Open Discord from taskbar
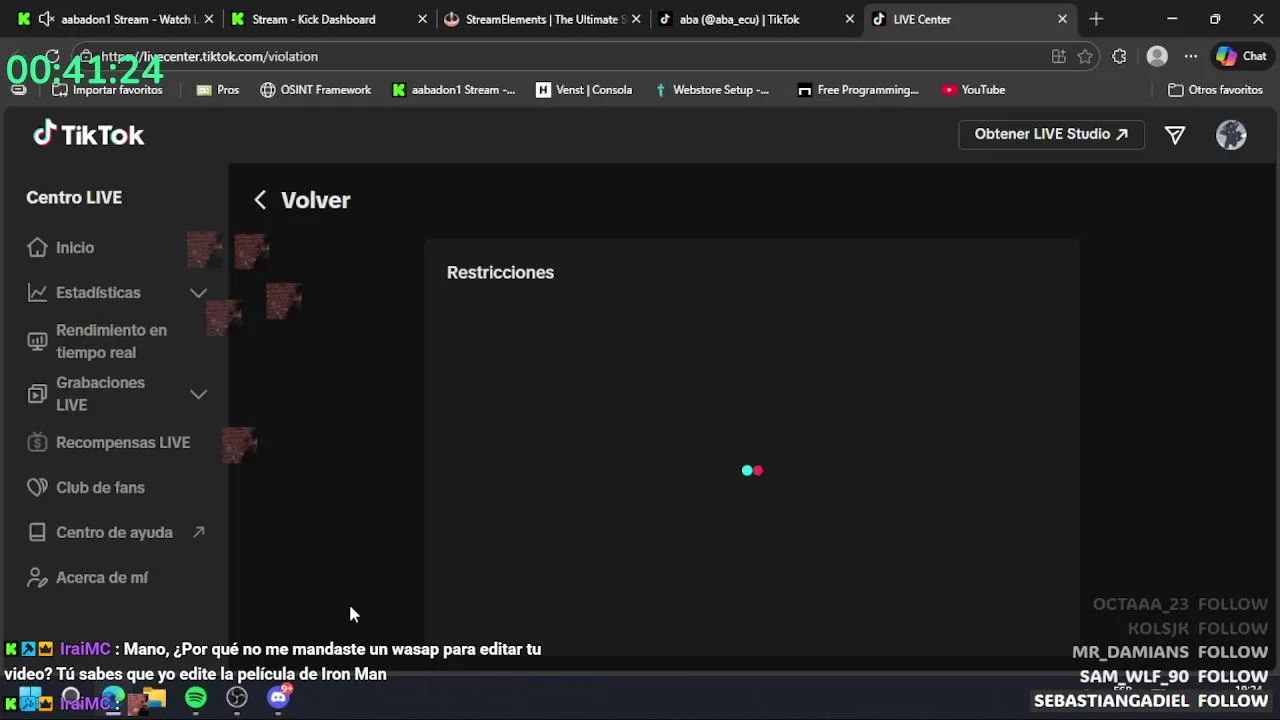The height and width of the screenshot is (720, 1280). [278, 698]
